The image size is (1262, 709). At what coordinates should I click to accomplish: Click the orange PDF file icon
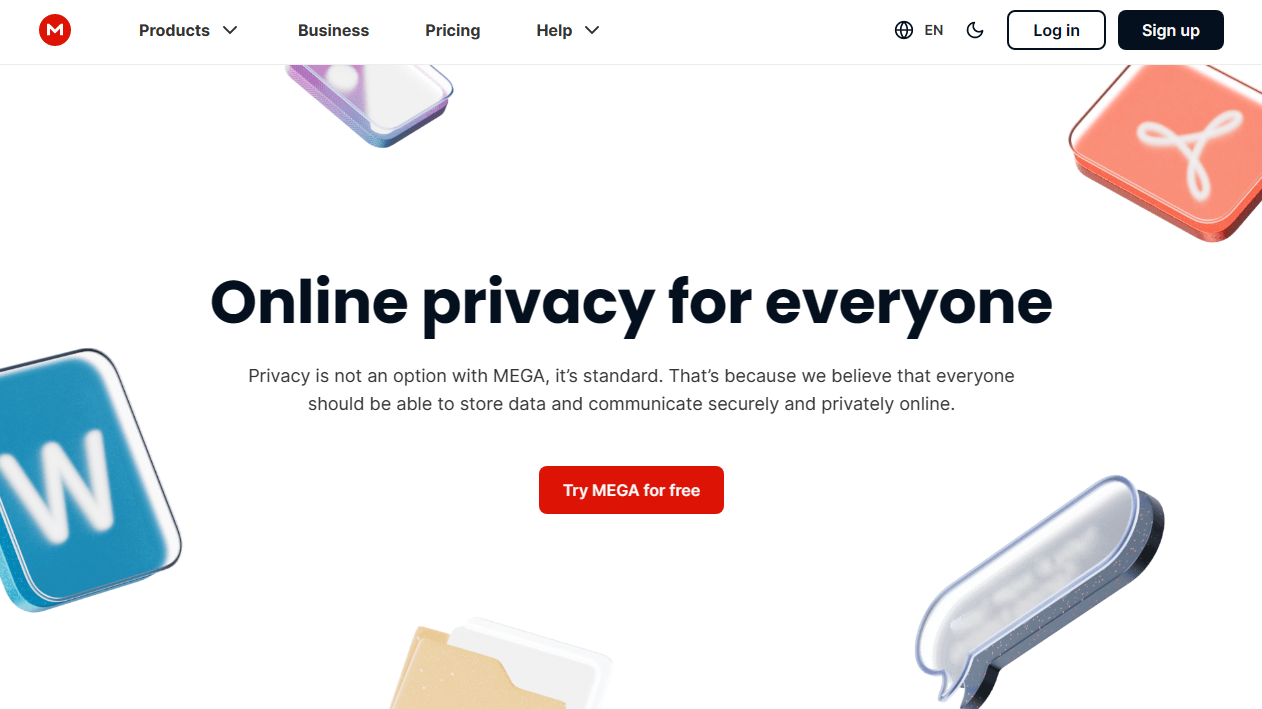(1166, 150)
